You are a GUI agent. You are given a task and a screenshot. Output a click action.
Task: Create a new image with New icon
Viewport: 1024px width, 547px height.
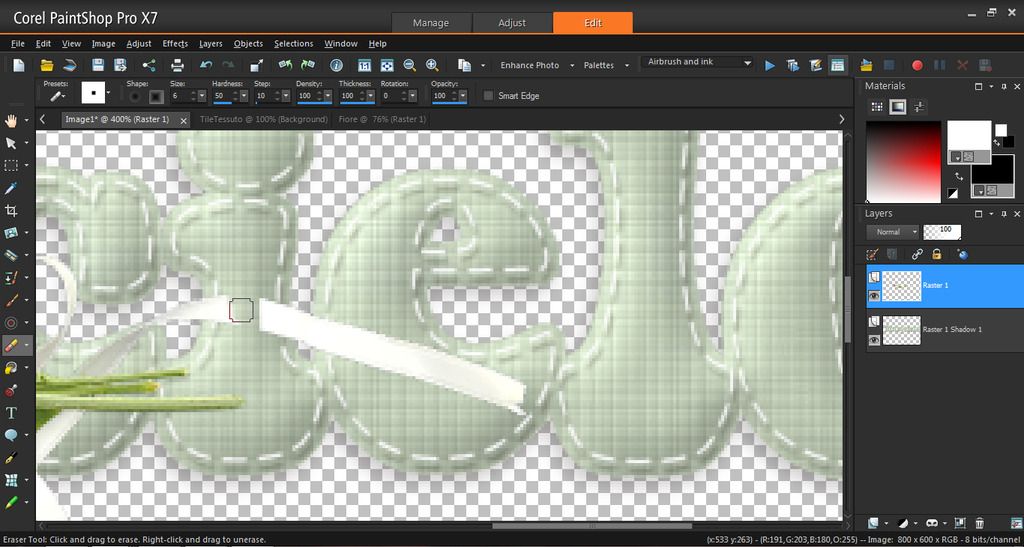pos(19,65)
